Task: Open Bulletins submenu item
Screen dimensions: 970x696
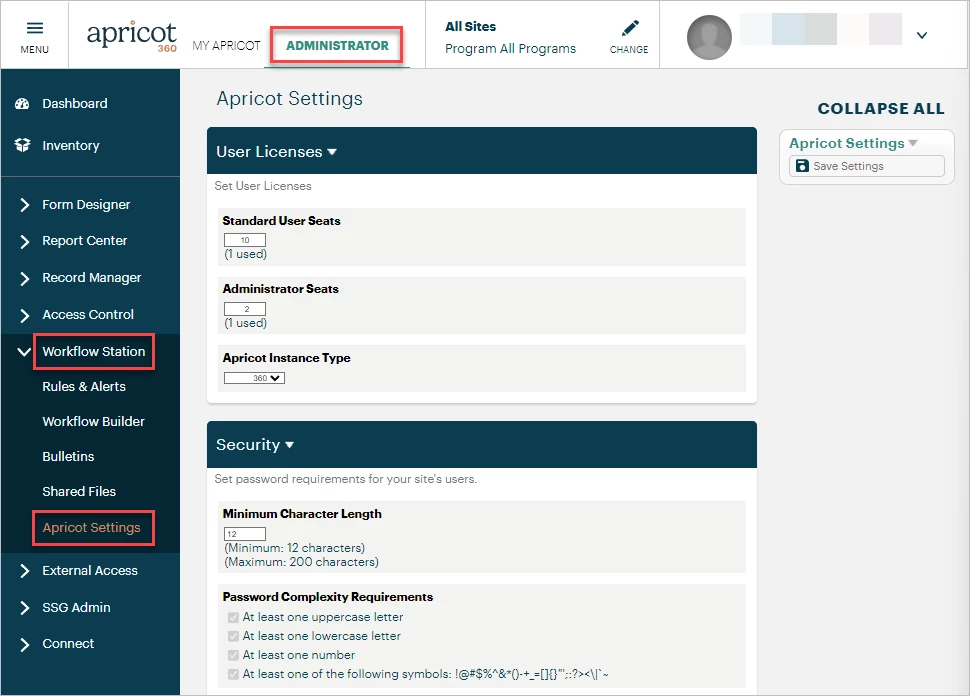Action: click(x=68, y=457)
